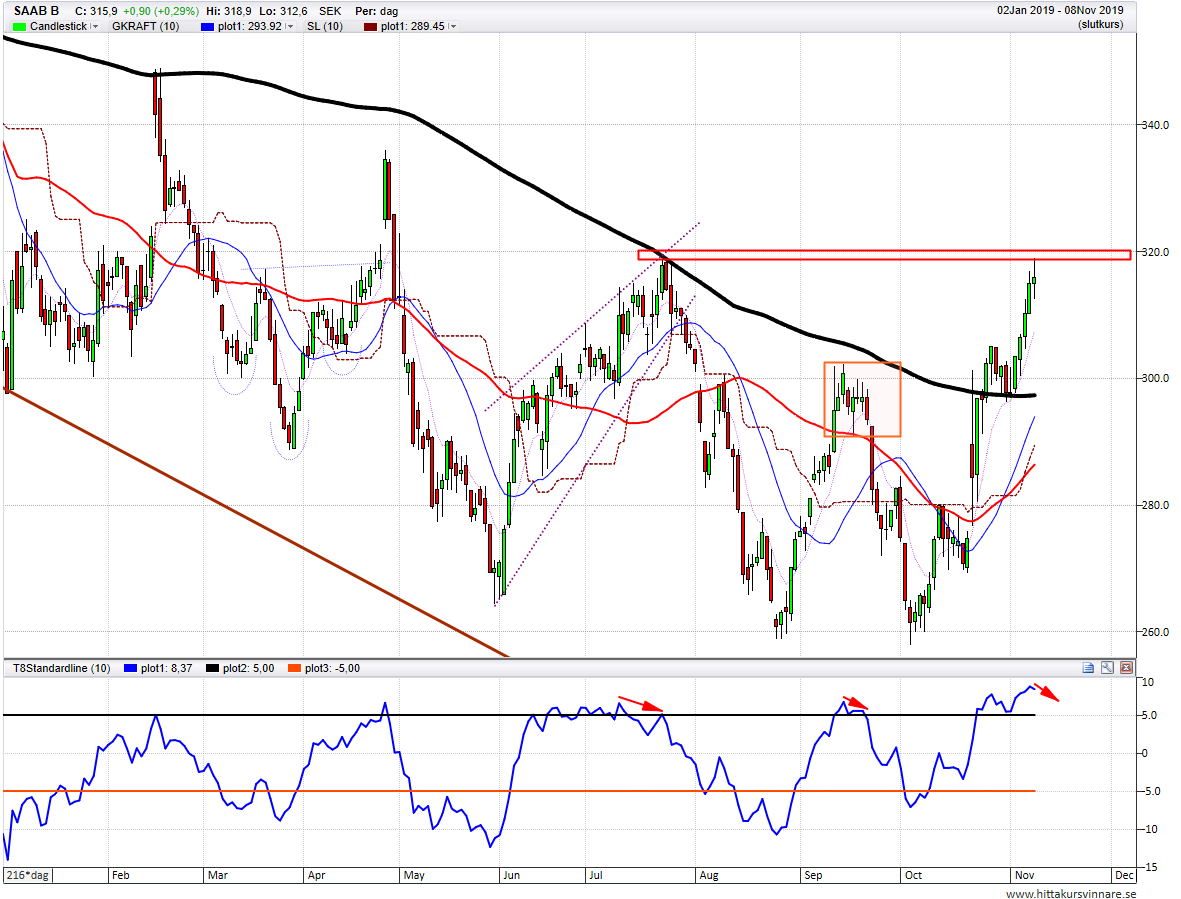Click the 260.0 price axis label
Screen dimensions: 1181x899
tap(1155, 632)
